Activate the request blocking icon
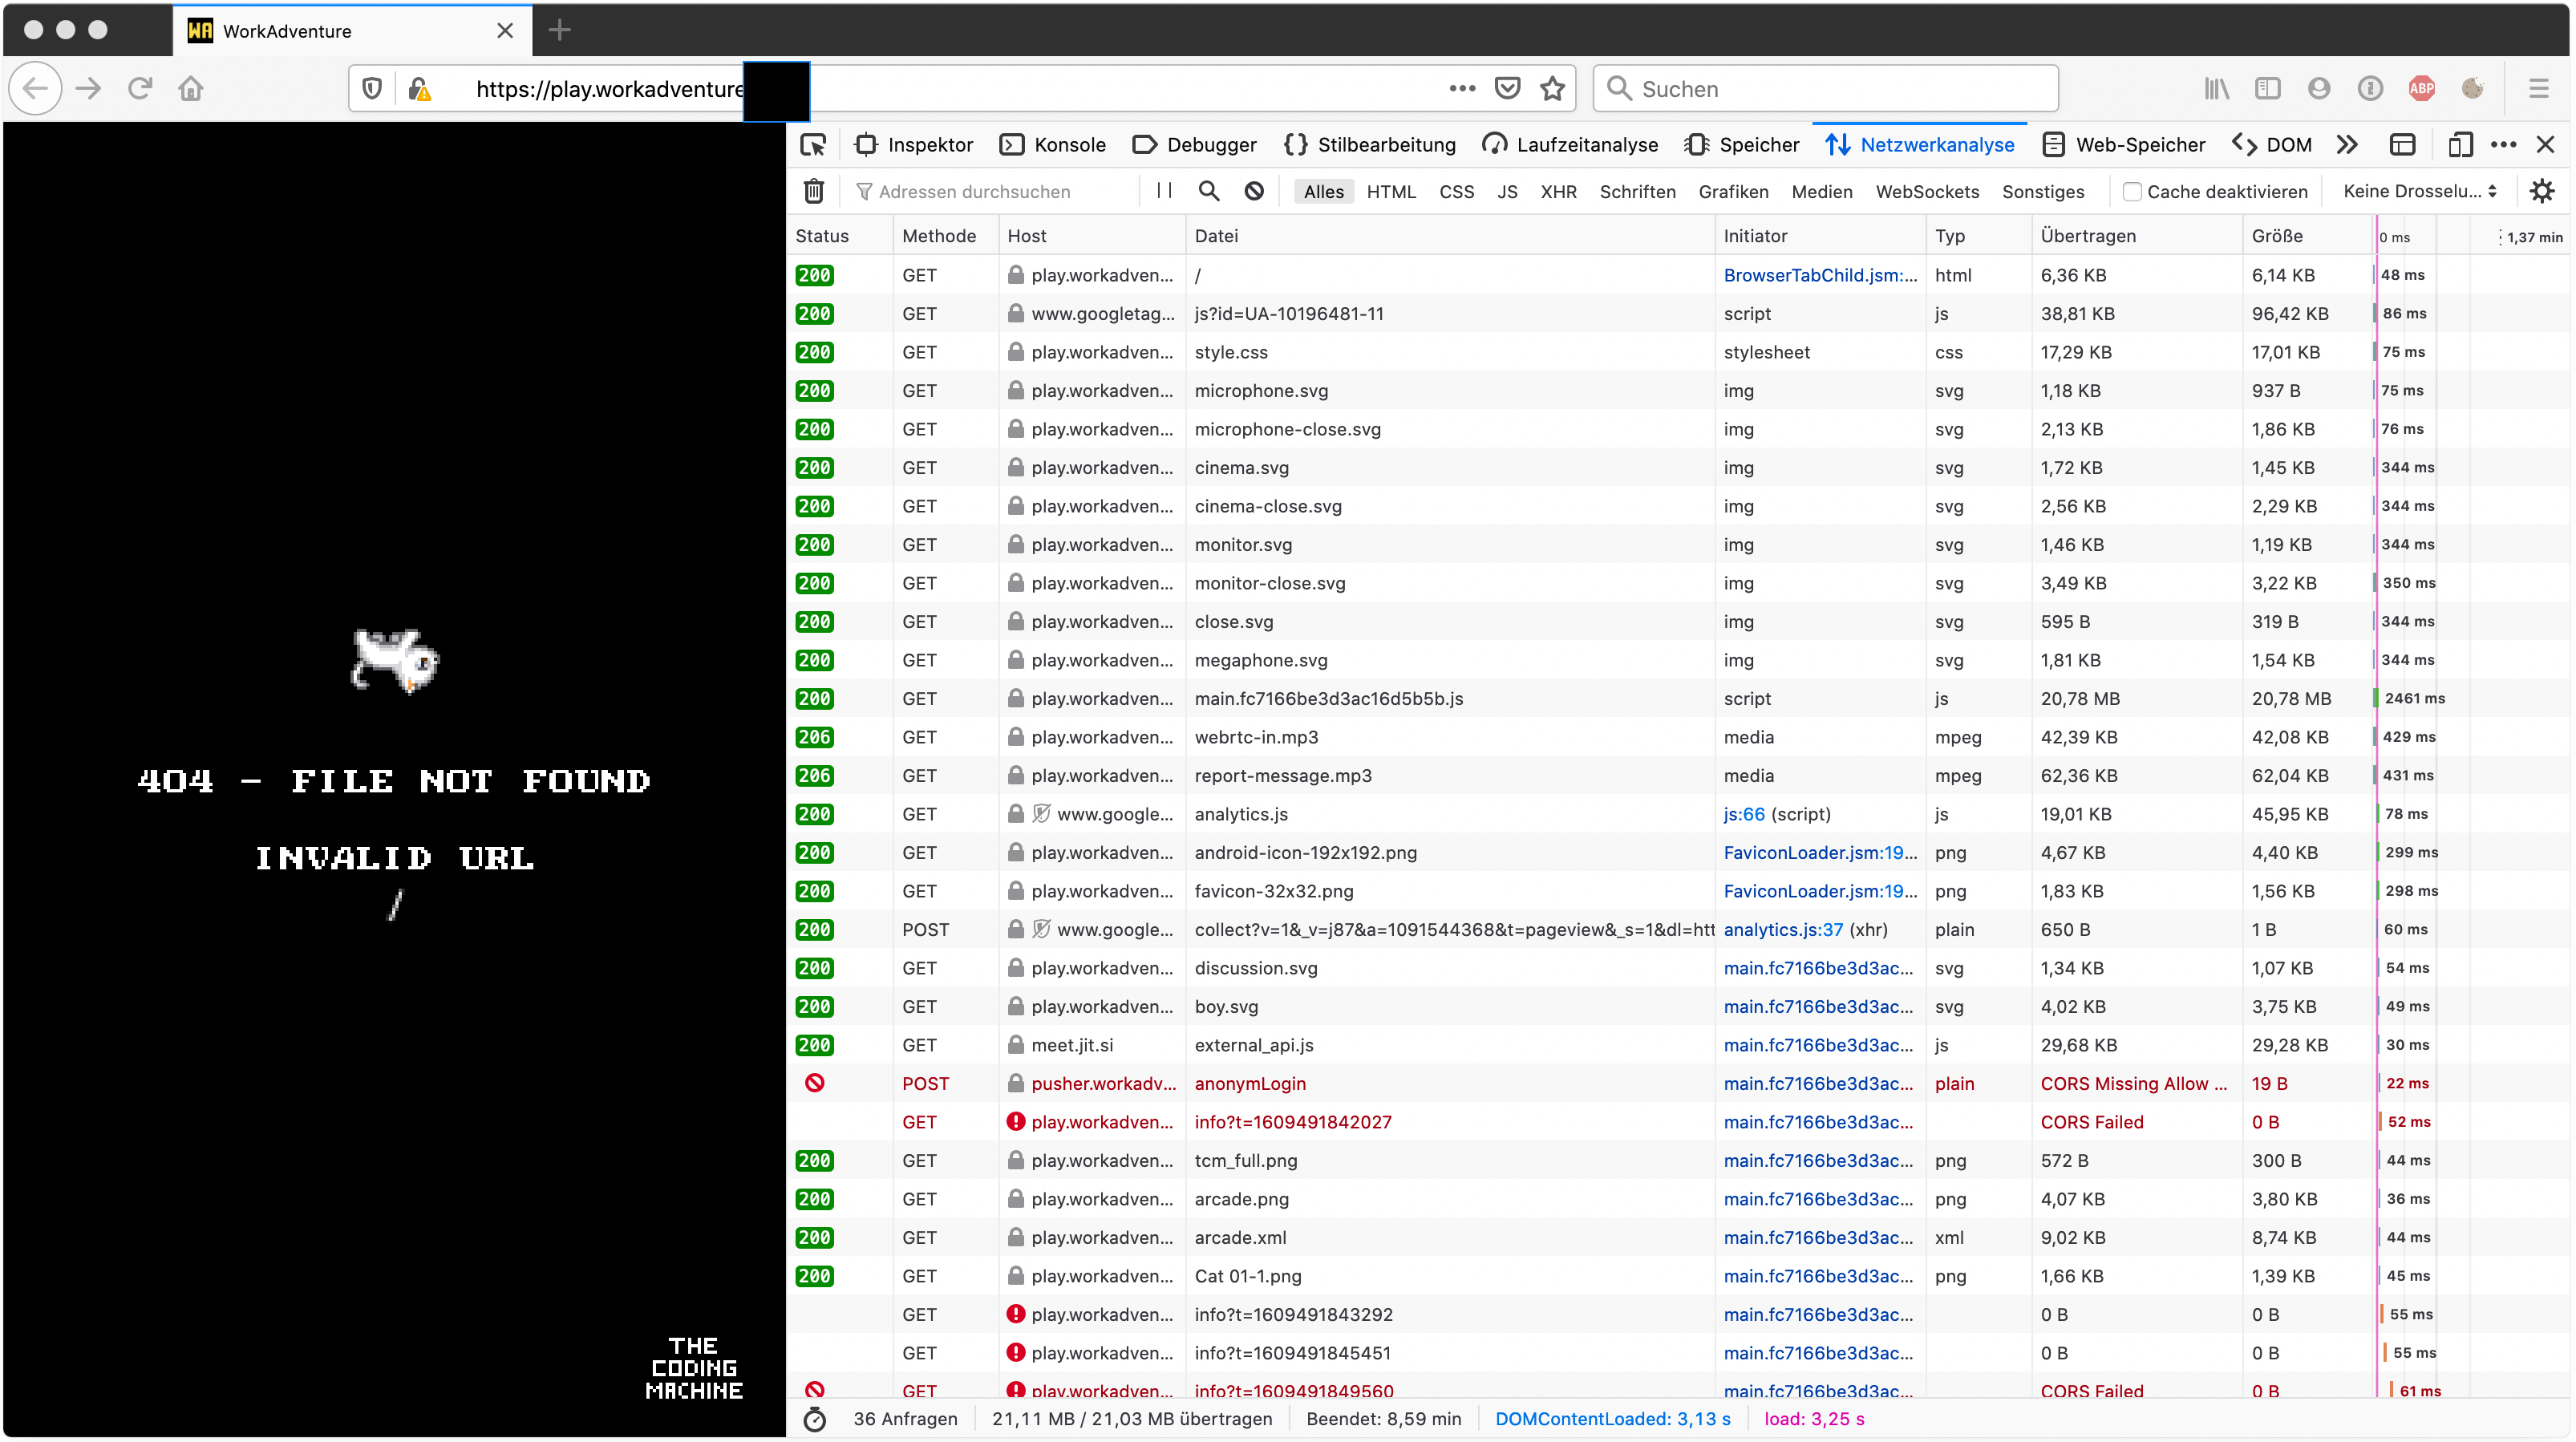This screenshot has height=1442, width=2576. tap(1253, 190)
